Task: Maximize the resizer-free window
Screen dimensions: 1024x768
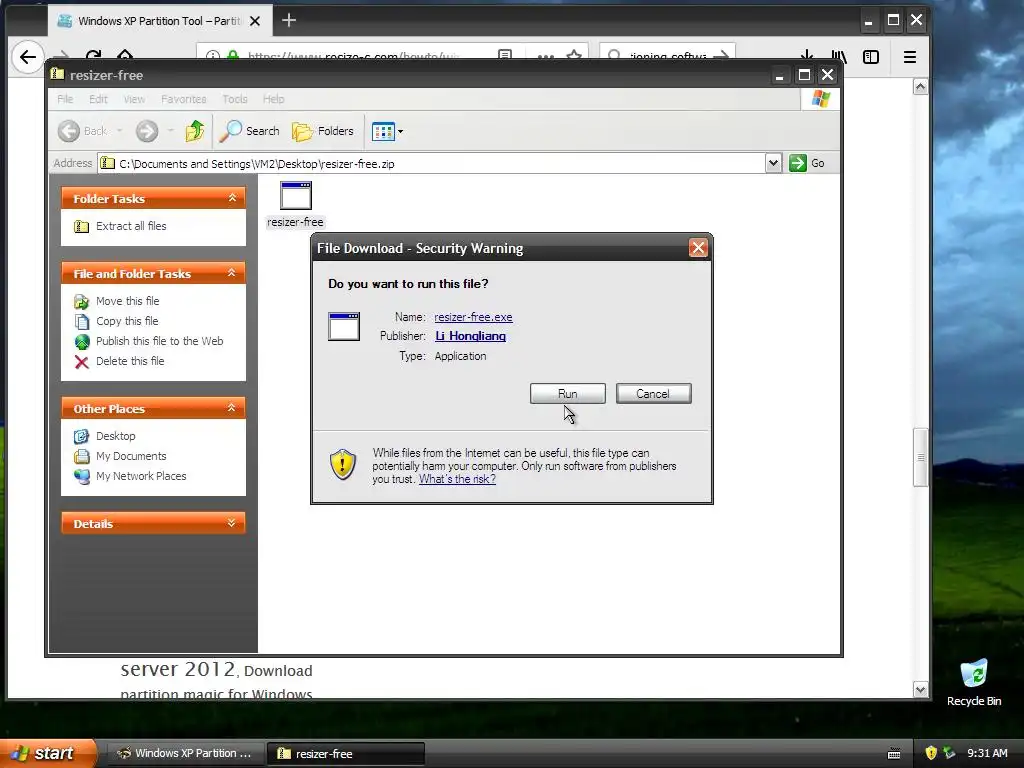Action: (805, 75)
